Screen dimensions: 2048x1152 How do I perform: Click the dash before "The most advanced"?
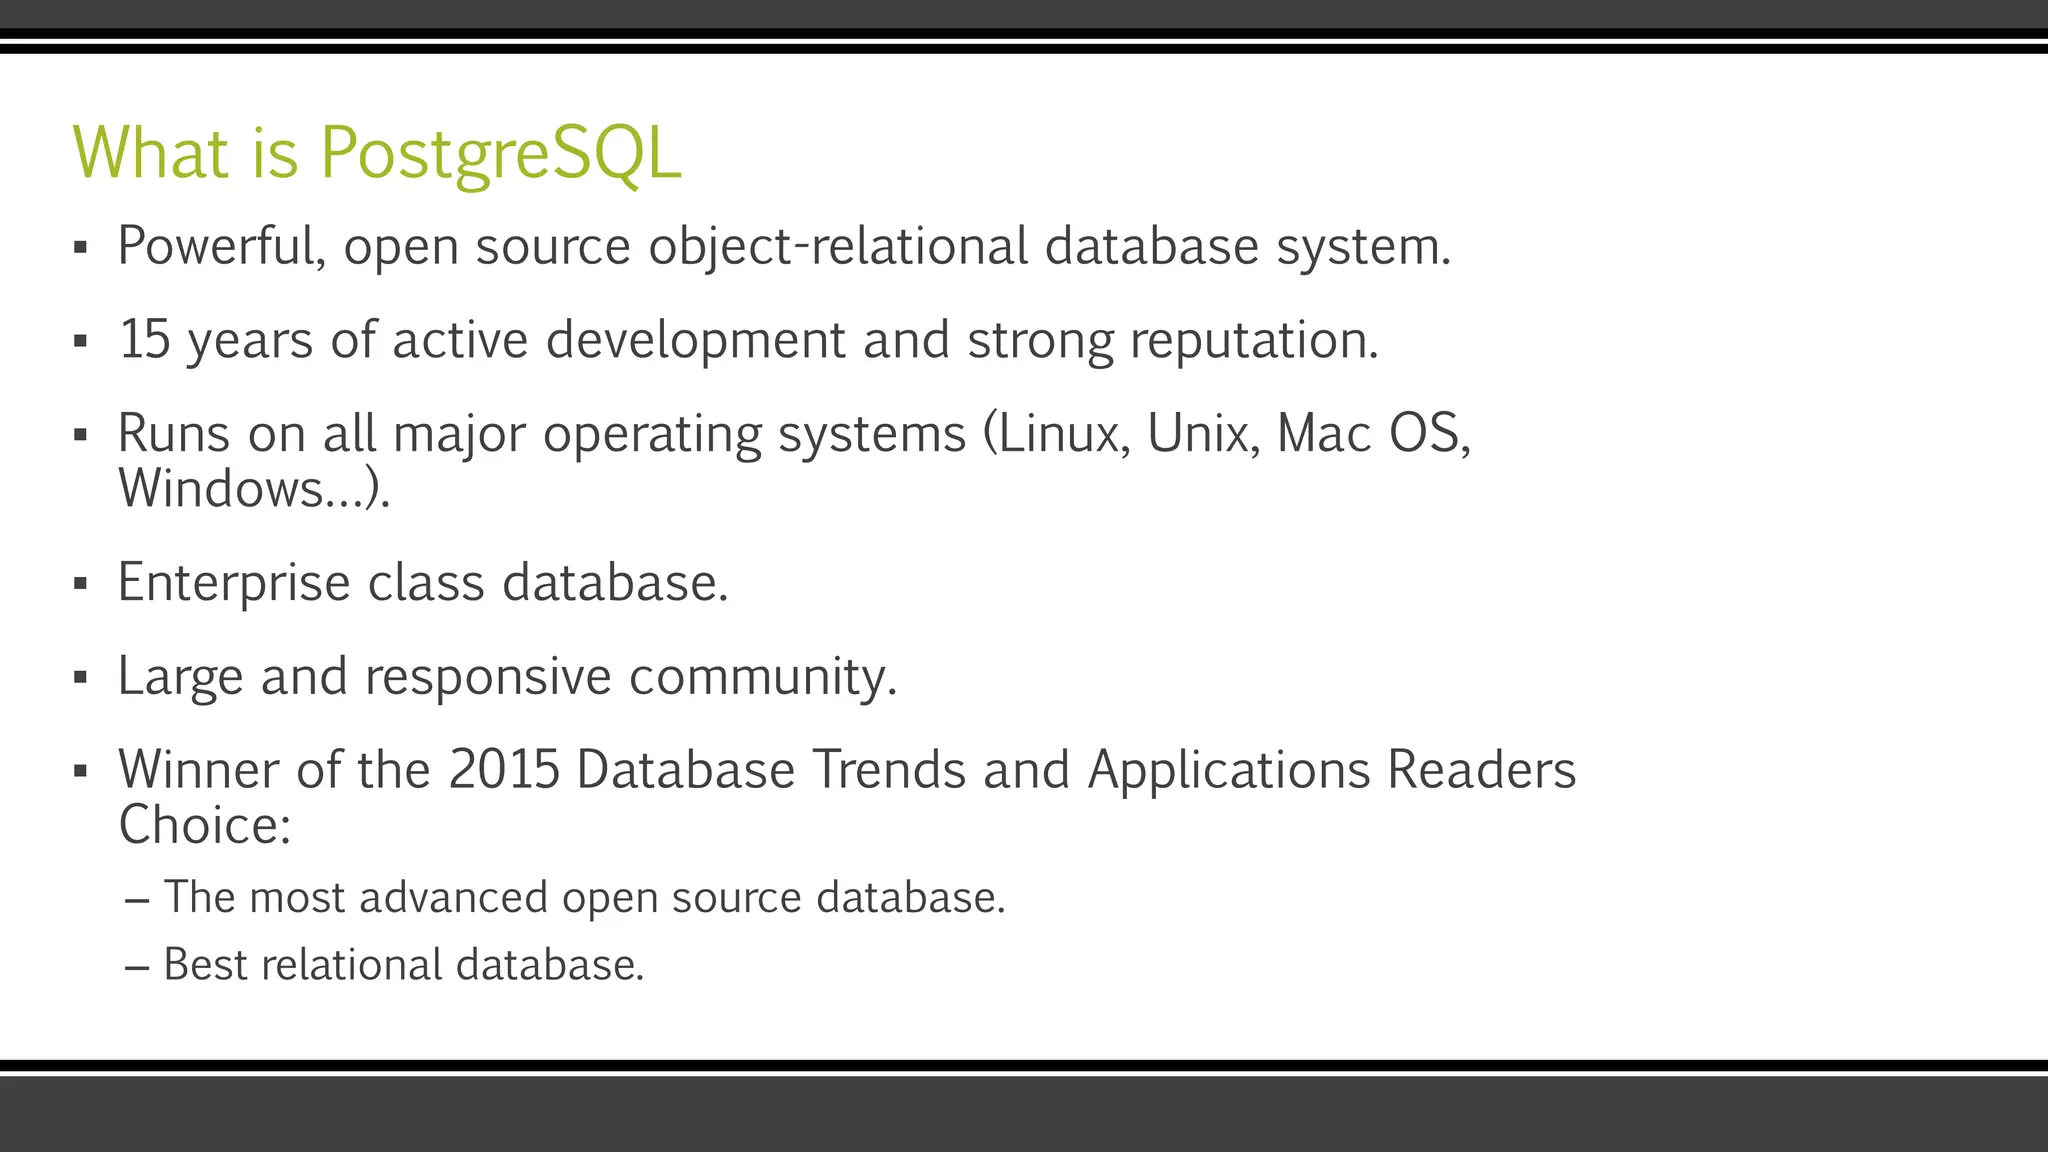137,900
